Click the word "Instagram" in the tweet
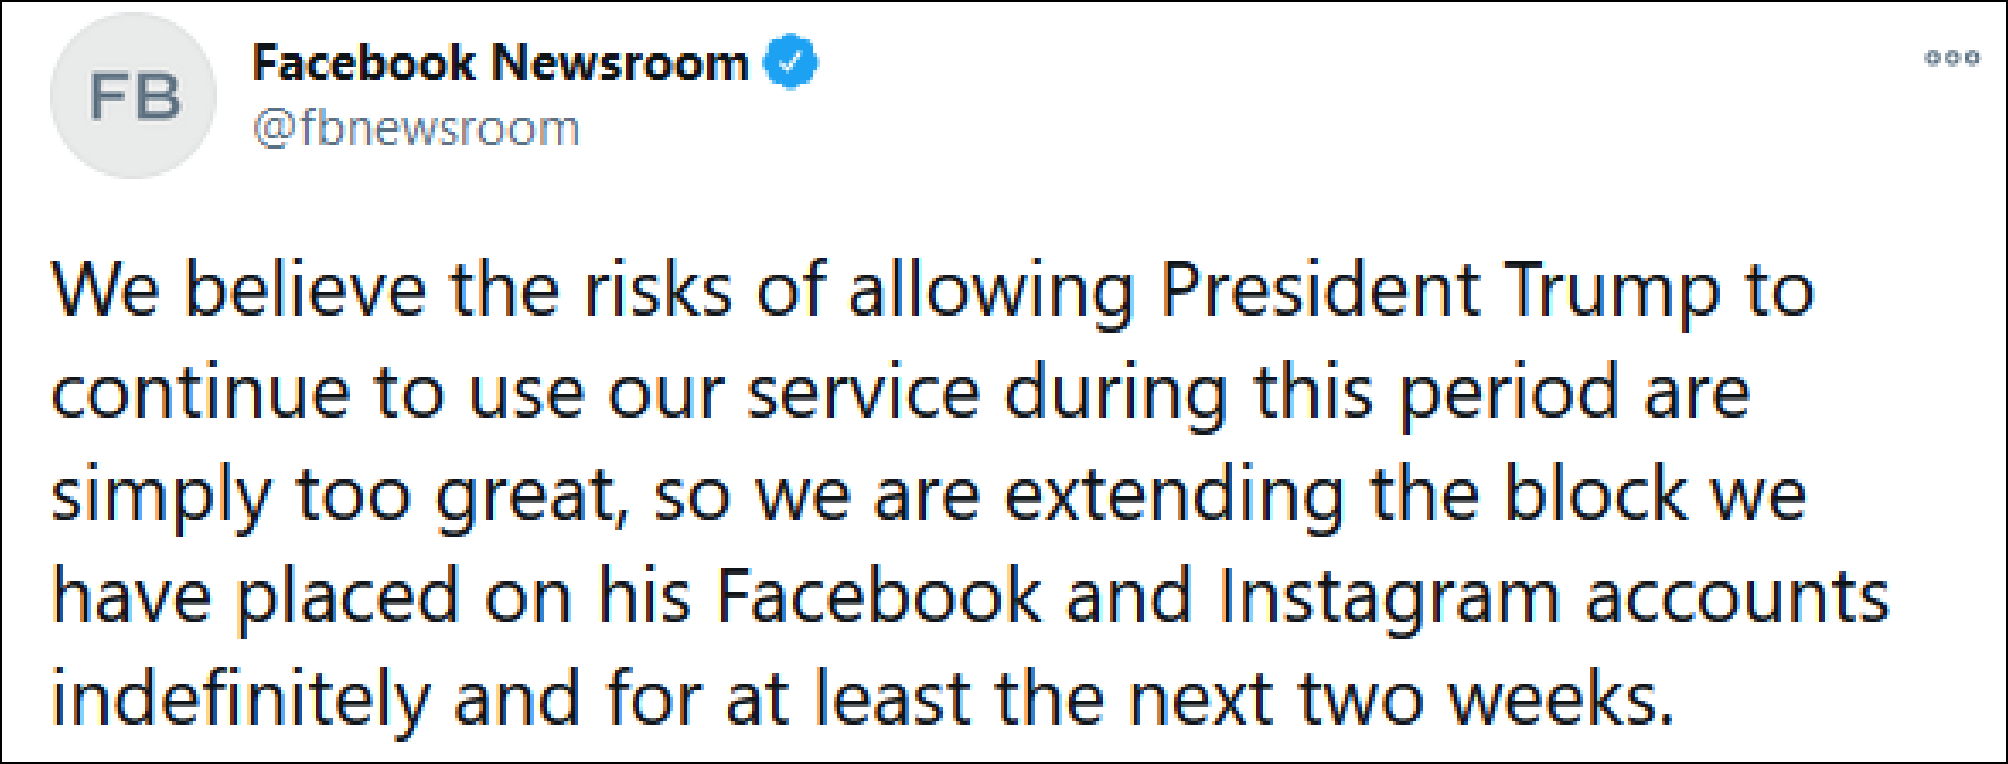Viewport: 2008px width, 764px height. pyautogui.click(x=1388, y=597)
